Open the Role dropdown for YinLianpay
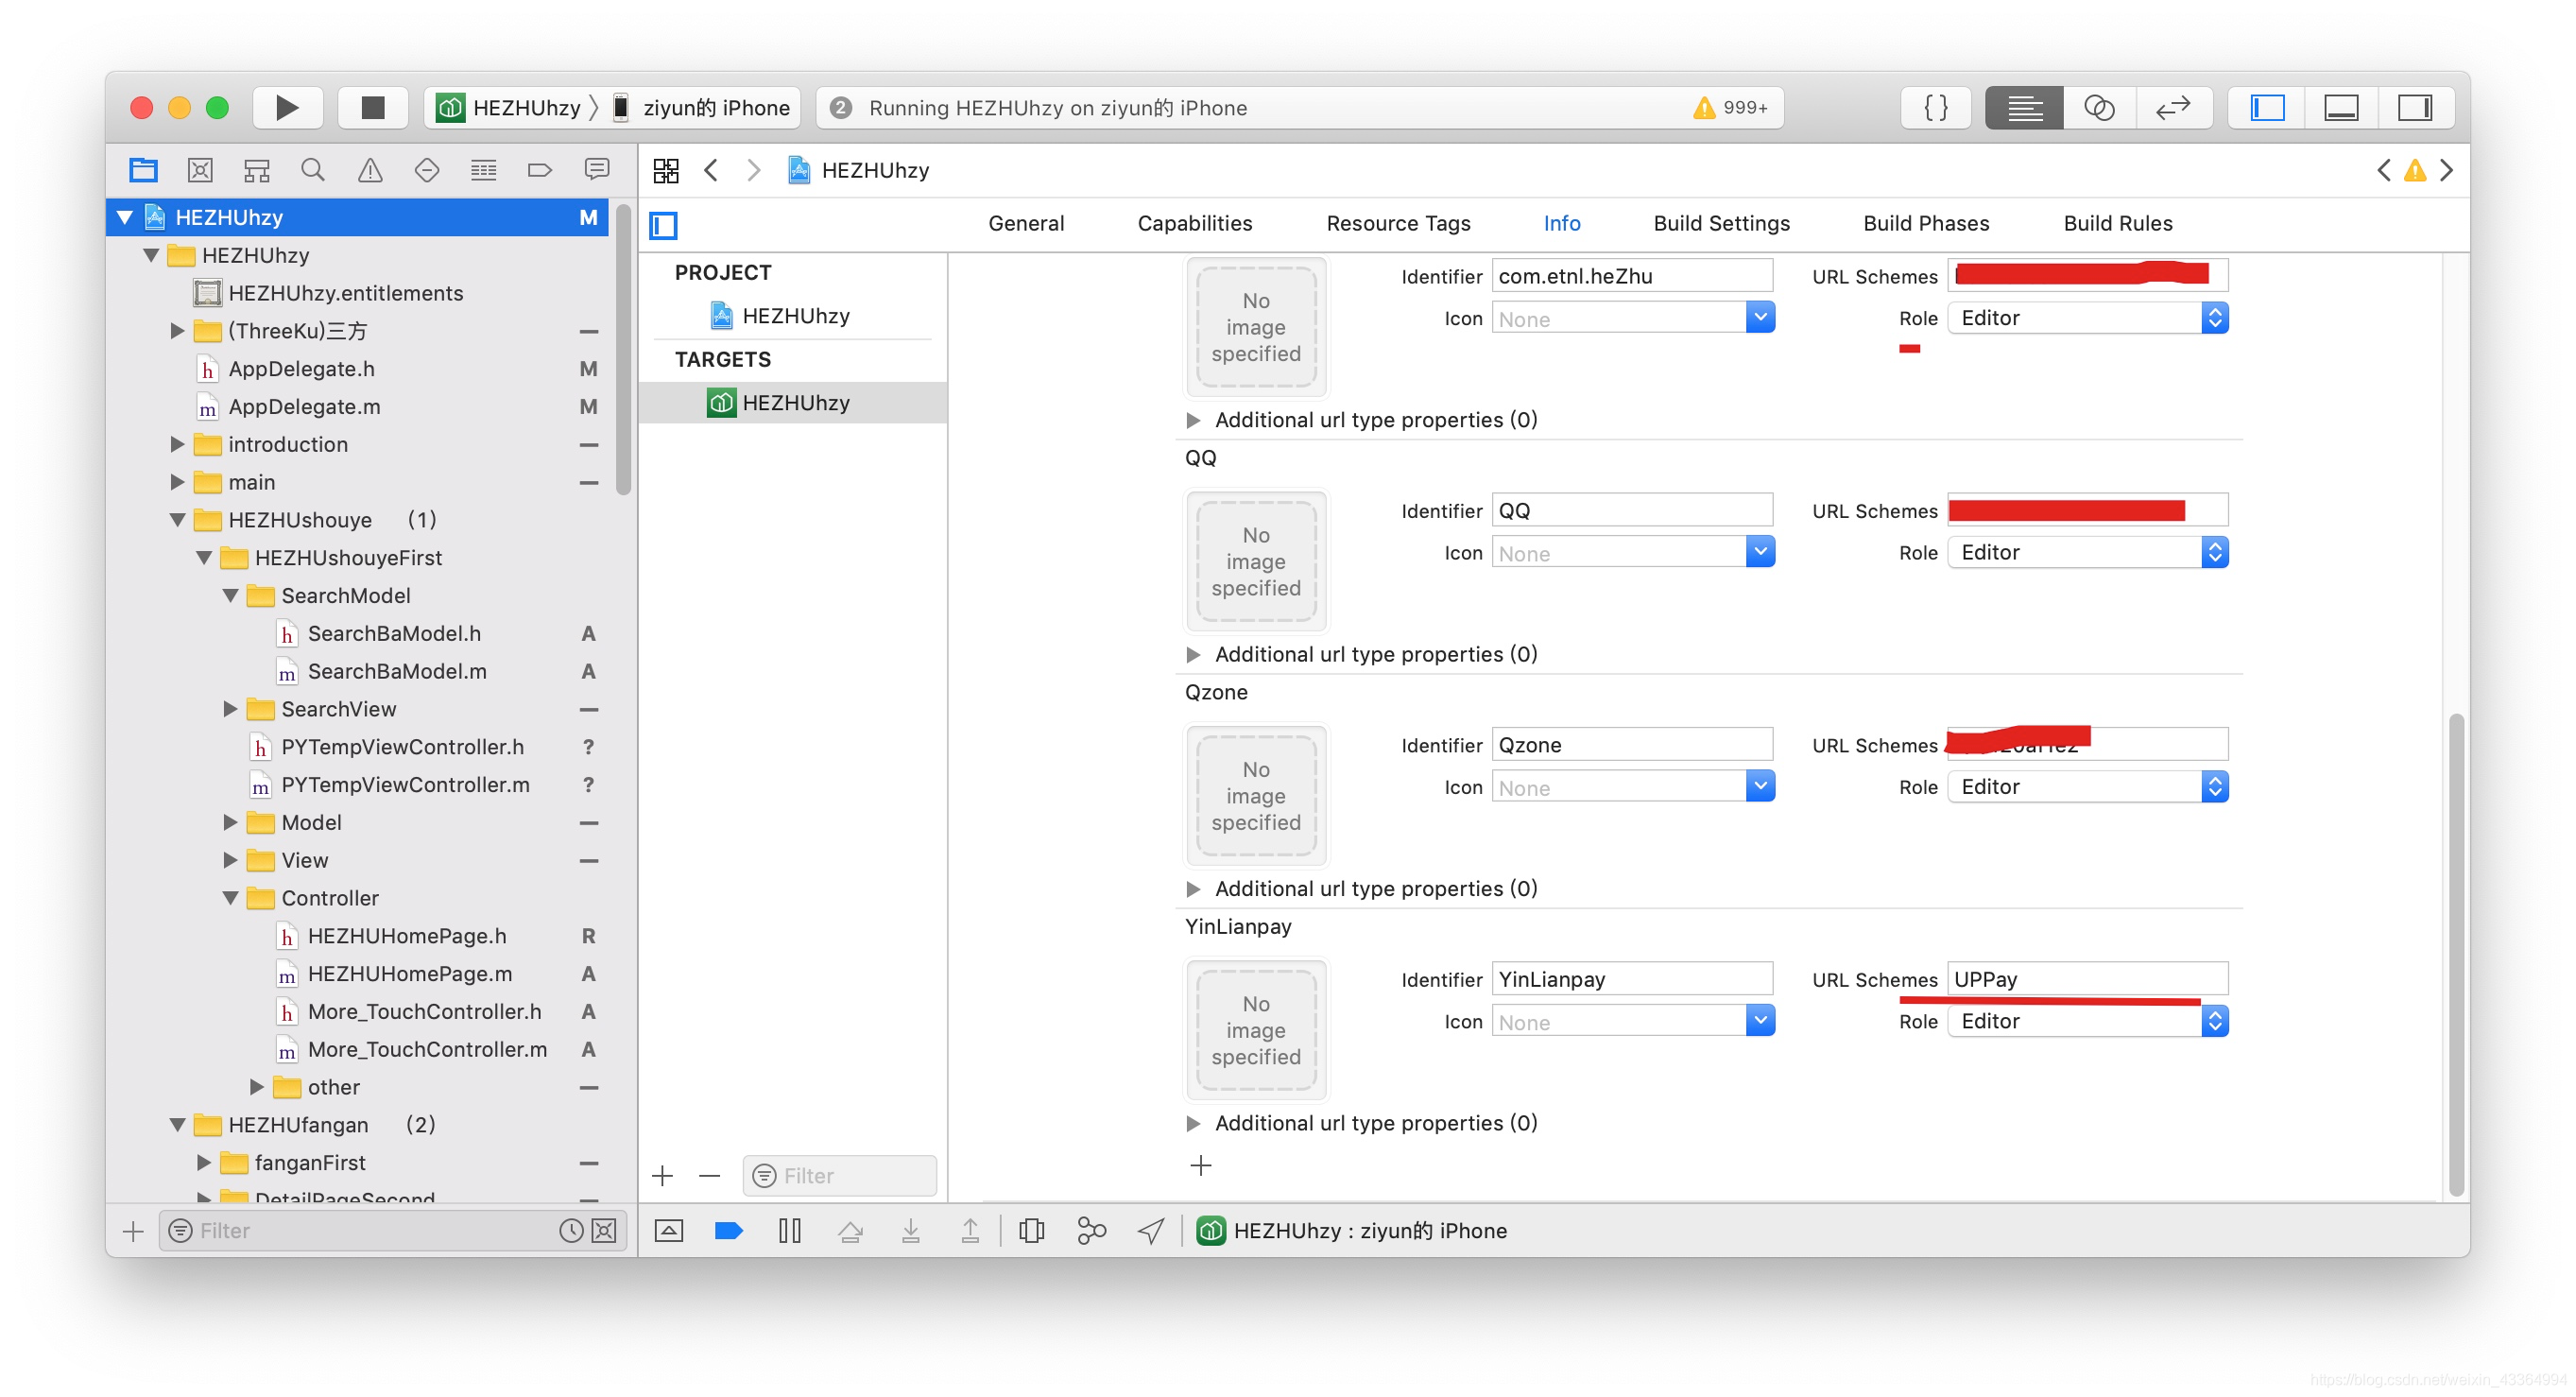Image resolution: width=2576 pixels, height=1397 pixels. pyautogui.click(x=2087, y=1021)
